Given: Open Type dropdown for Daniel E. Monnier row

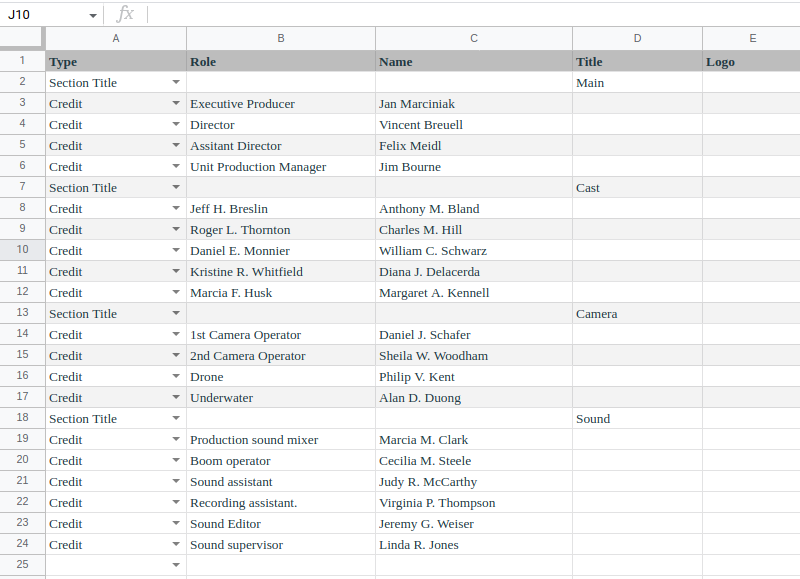Looking at the screenshot, I should tap(176, 250).
